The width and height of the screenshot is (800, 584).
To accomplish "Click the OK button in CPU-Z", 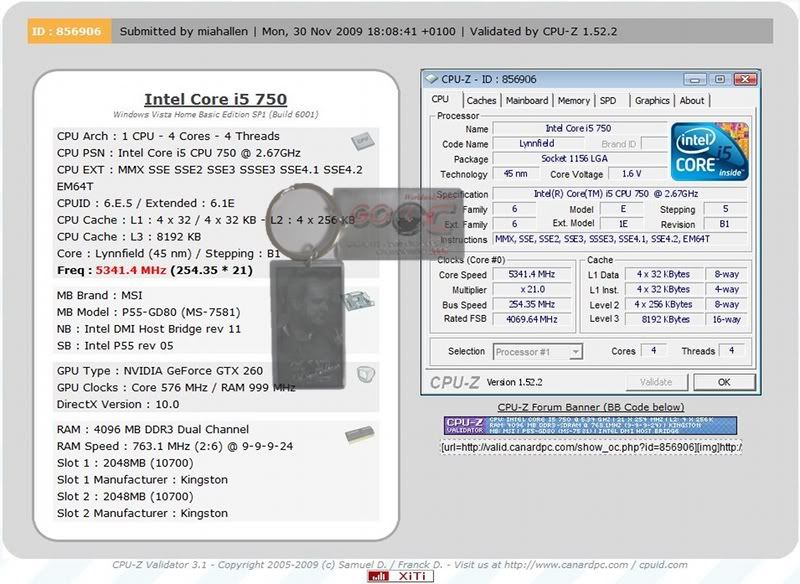I will pyautogui.click(x=724, y=382).
